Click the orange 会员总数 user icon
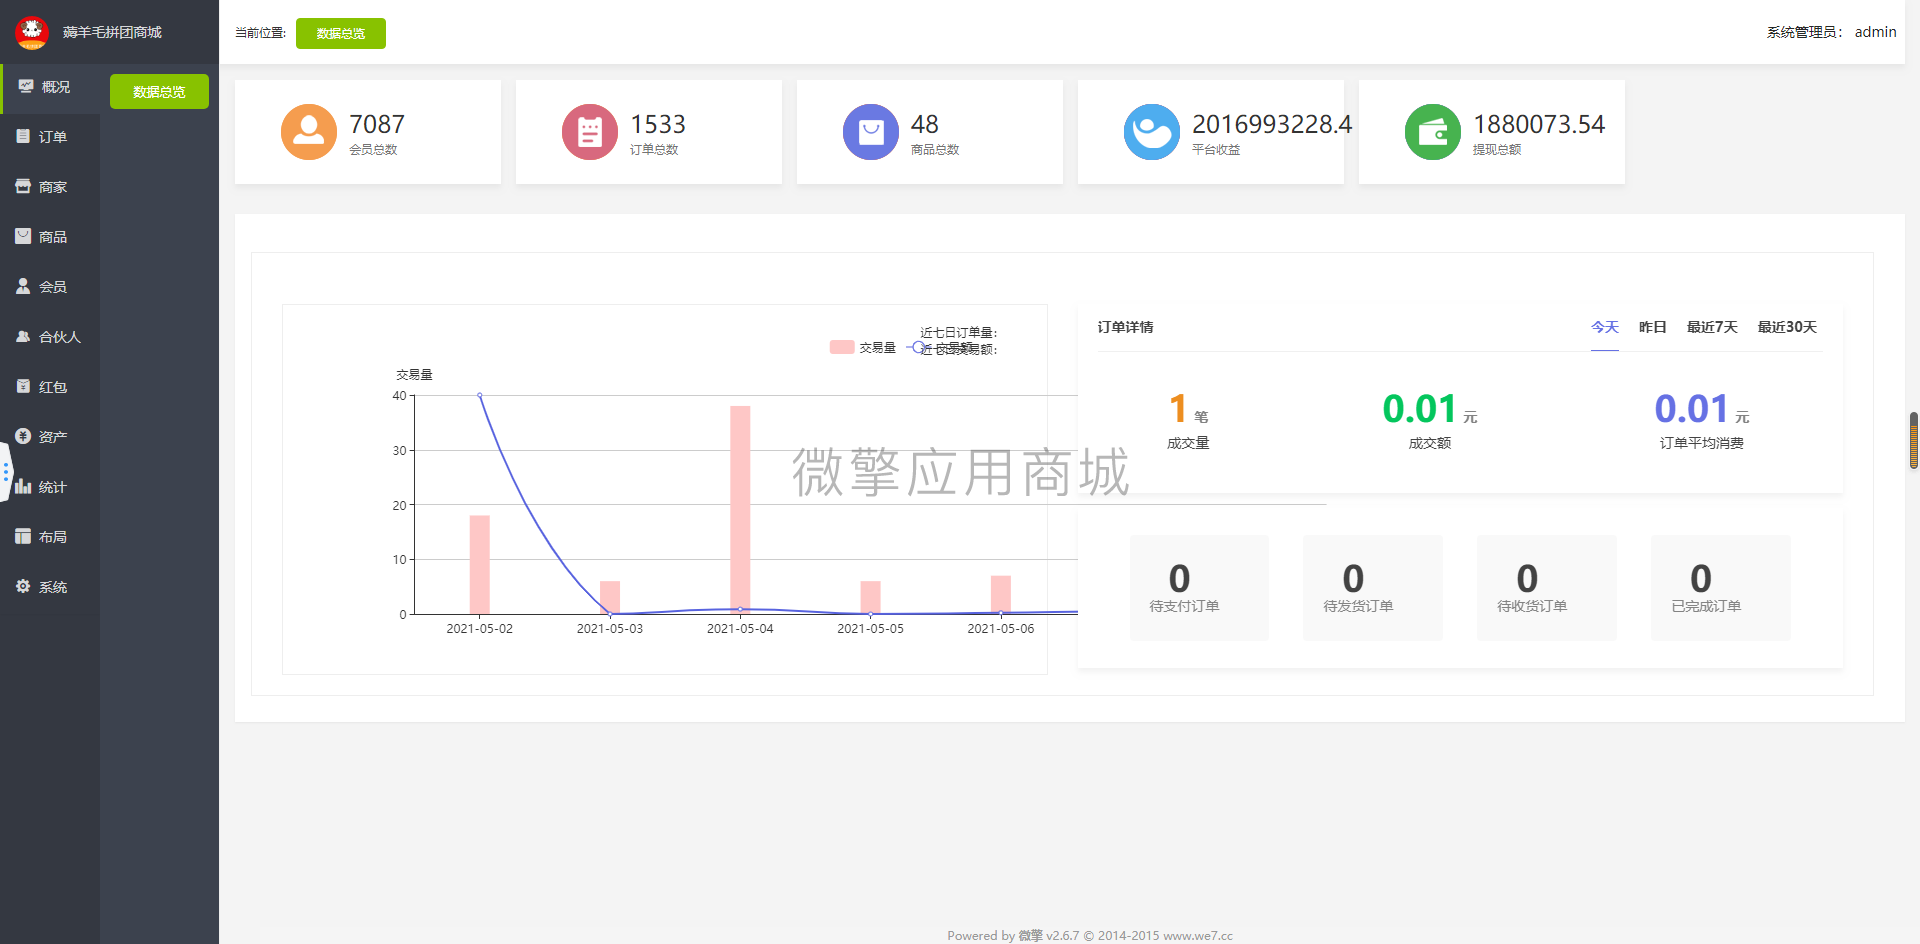This screenshot has width=1920, height=944. coord(309,132)
